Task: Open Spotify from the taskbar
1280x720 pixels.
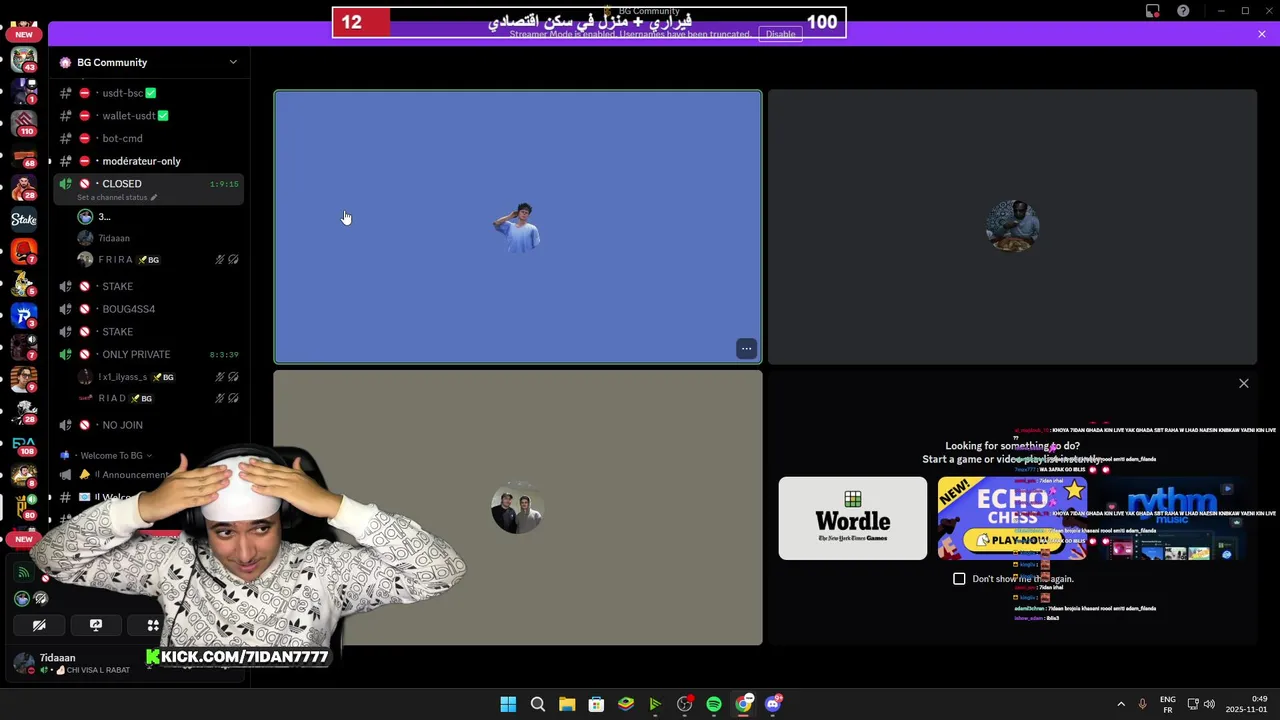Action: (714, 704)
